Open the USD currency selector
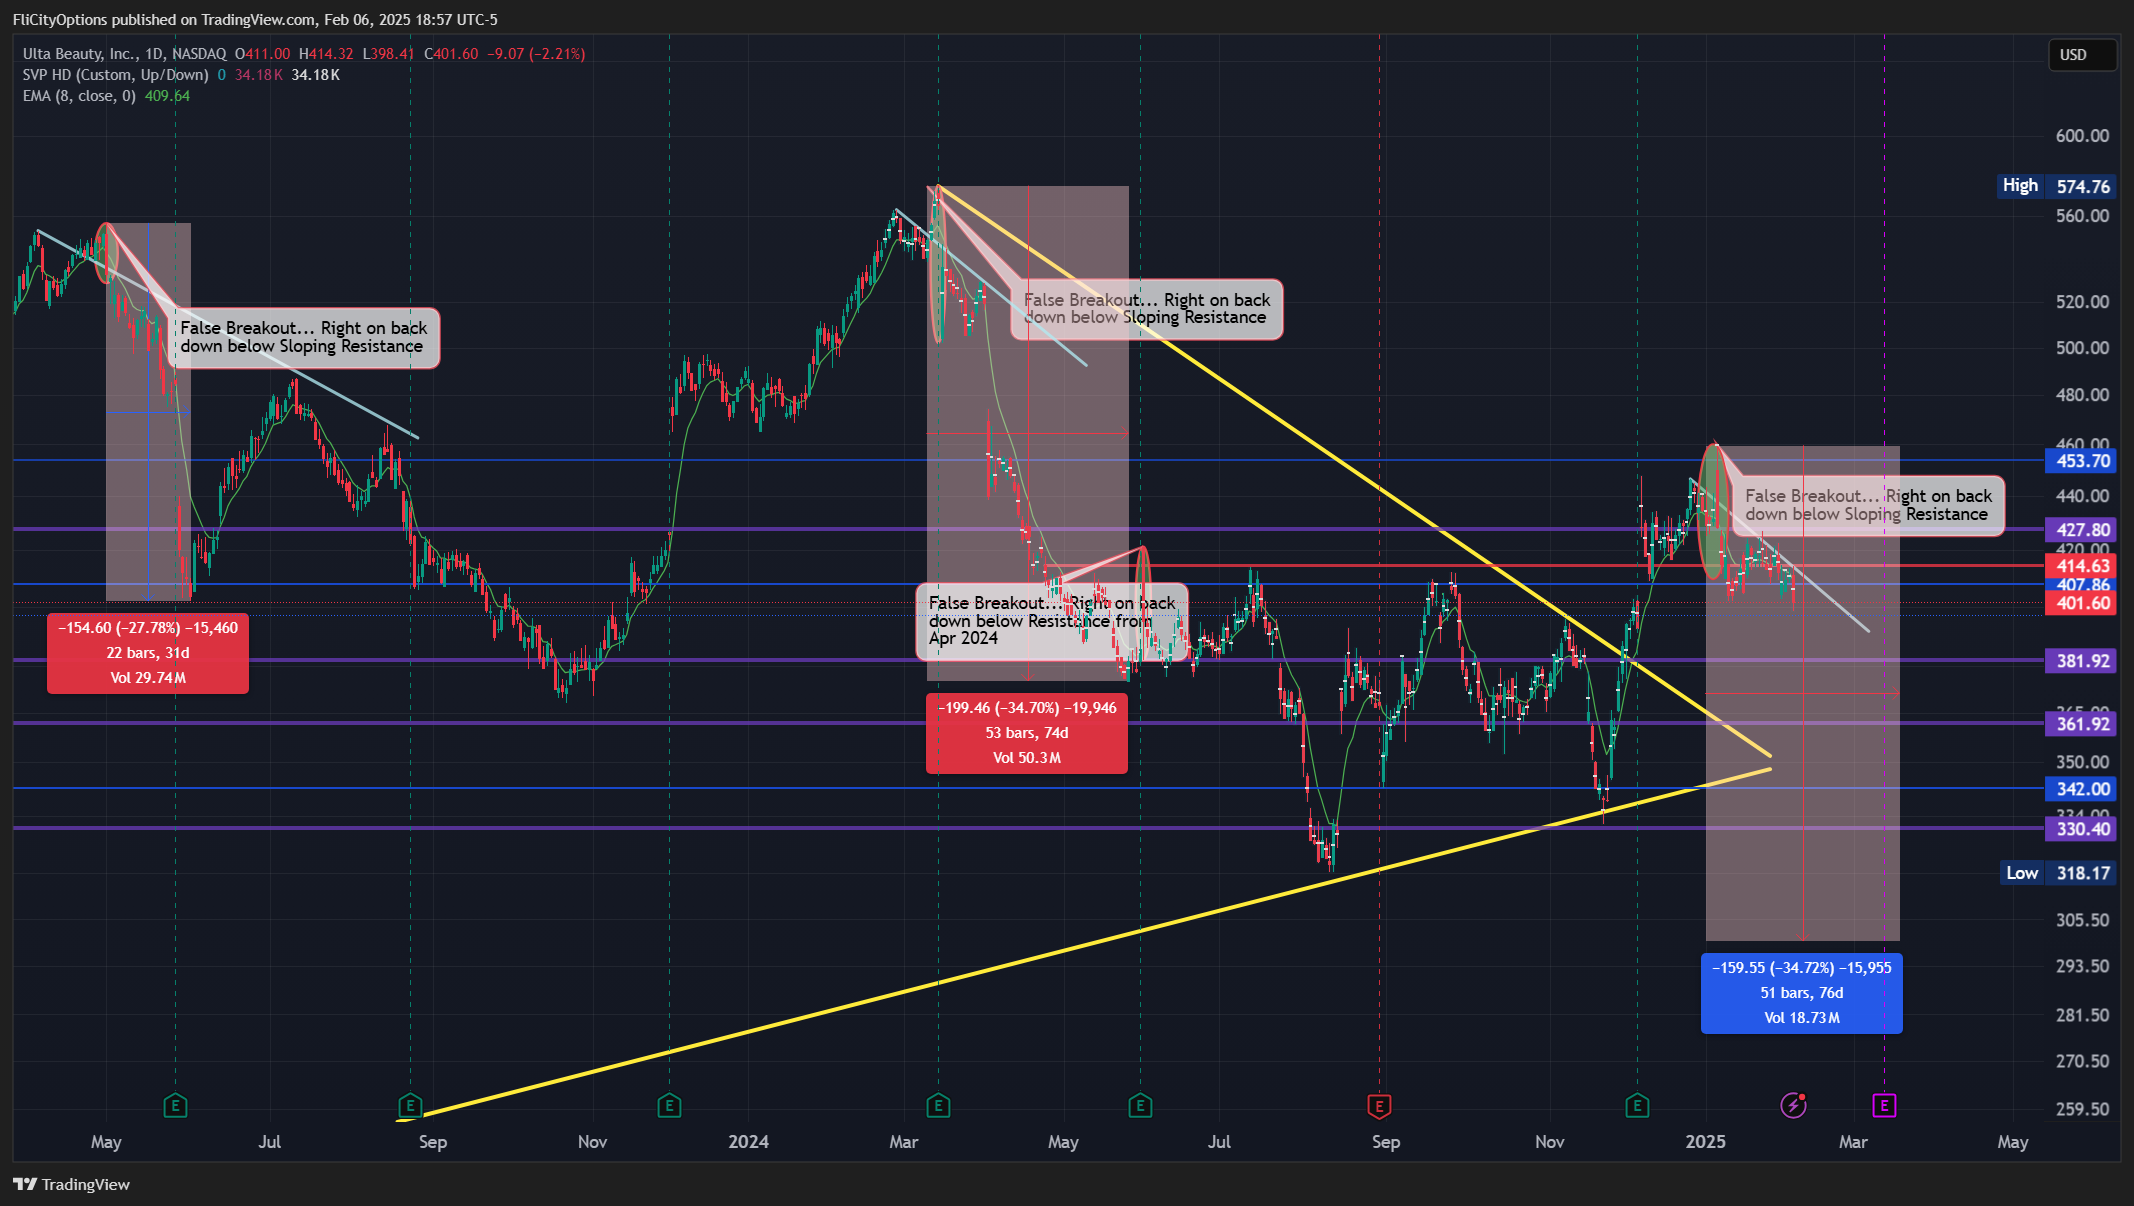This screenshot has width=2134, height=1206. tap(2081, 55)
